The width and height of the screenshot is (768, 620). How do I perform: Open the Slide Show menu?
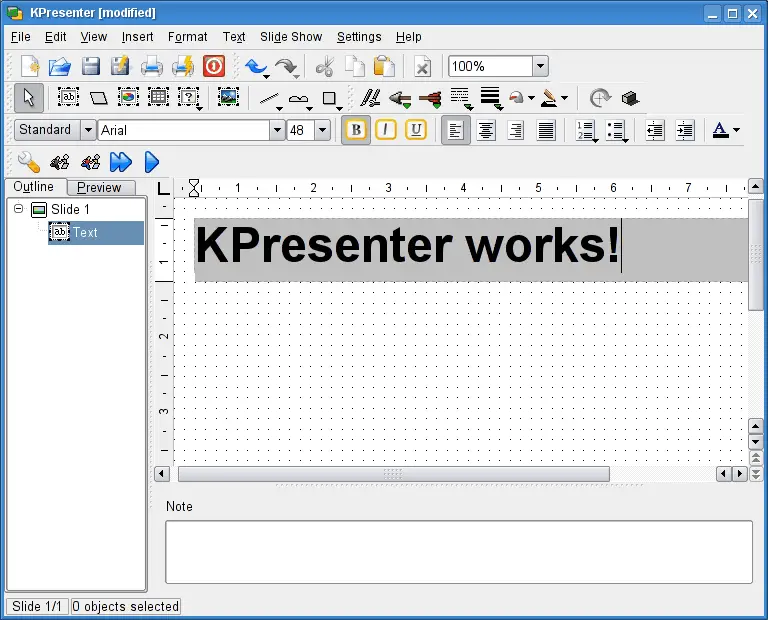pos(291,37)
